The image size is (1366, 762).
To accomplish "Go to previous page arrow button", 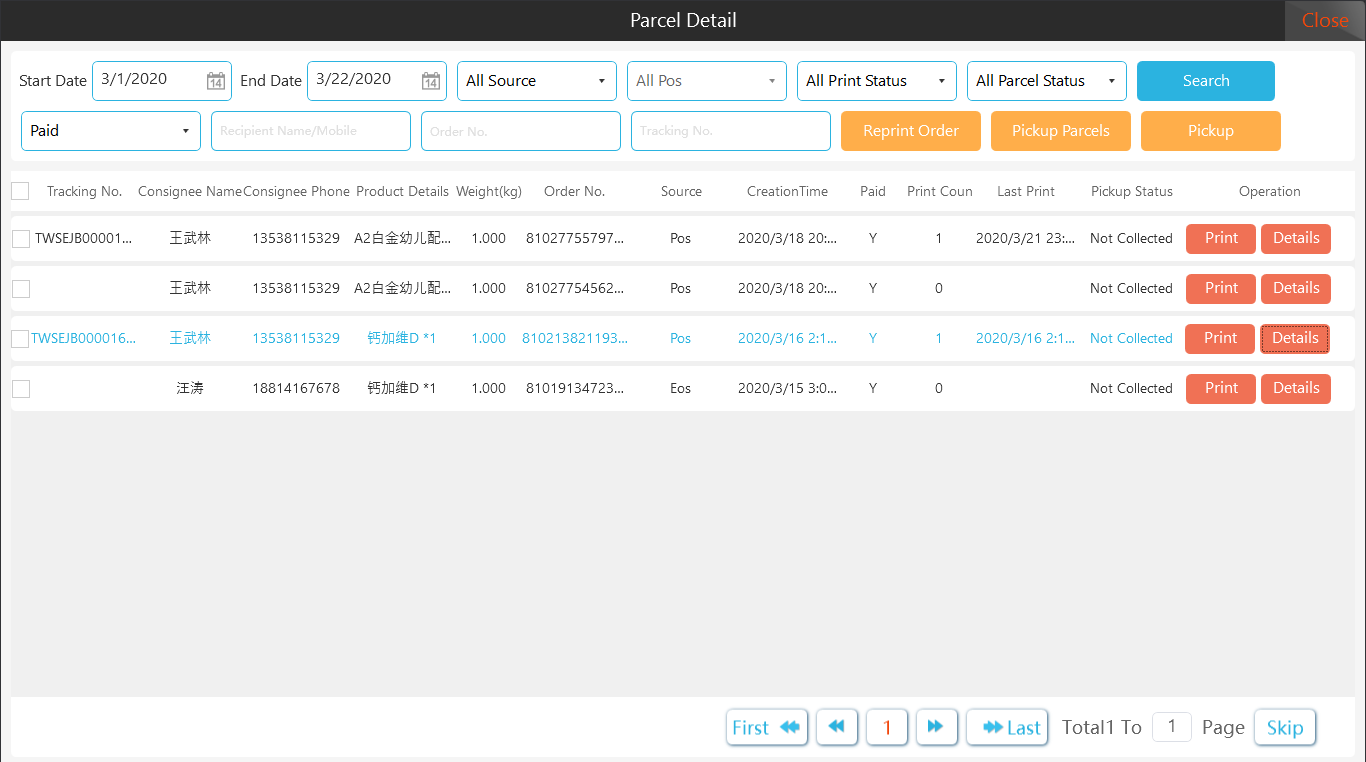I will pyautogui.click(x=837, y=727).
